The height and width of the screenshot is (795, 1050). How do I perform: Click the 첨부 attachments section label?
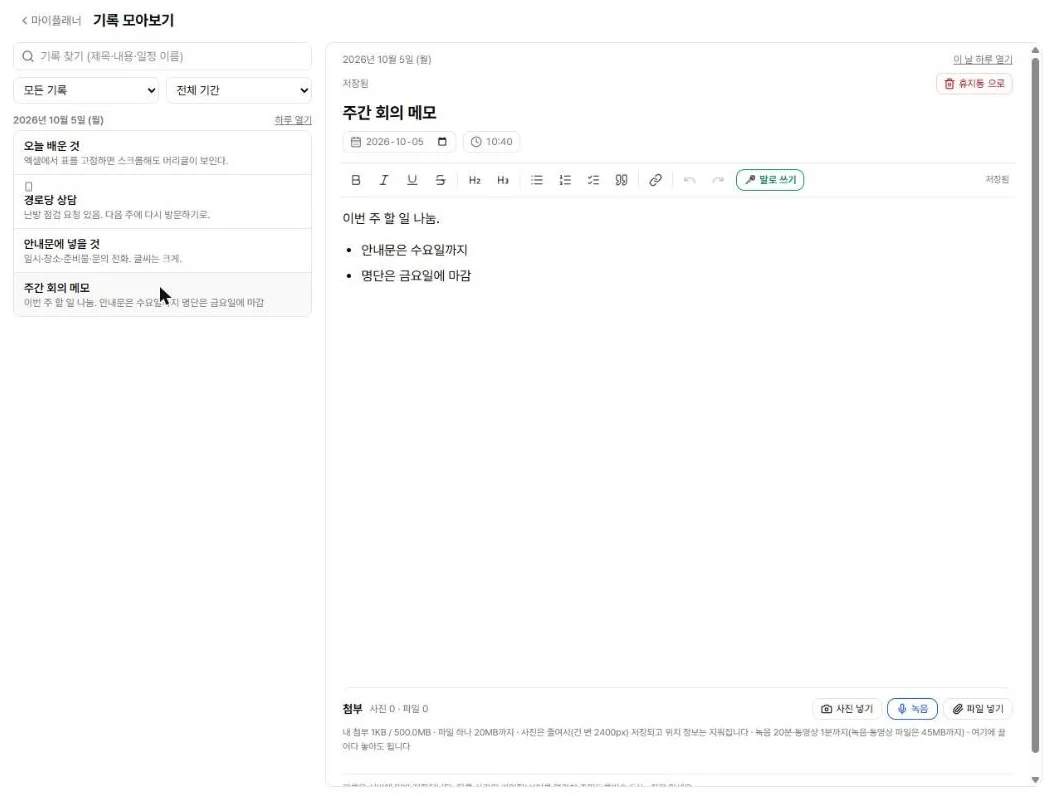coord(352,709)
